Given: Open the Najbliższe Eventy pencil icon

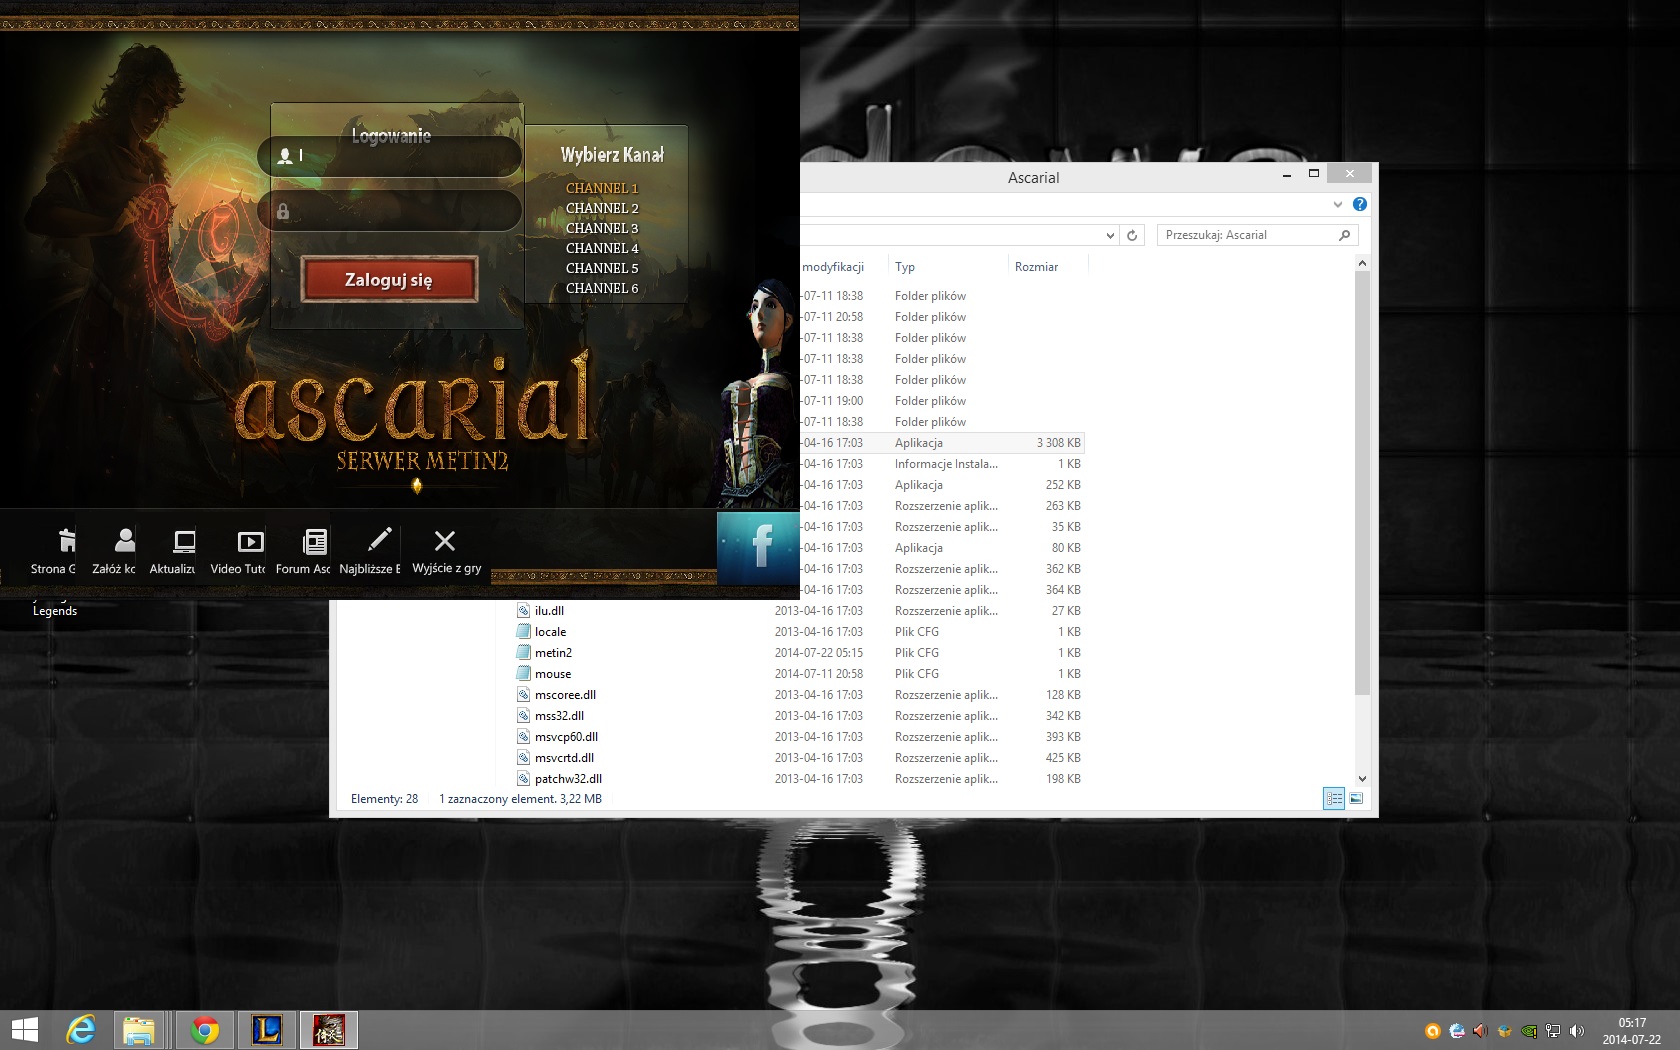Looking at the screenshot, I should click(380, 541).
